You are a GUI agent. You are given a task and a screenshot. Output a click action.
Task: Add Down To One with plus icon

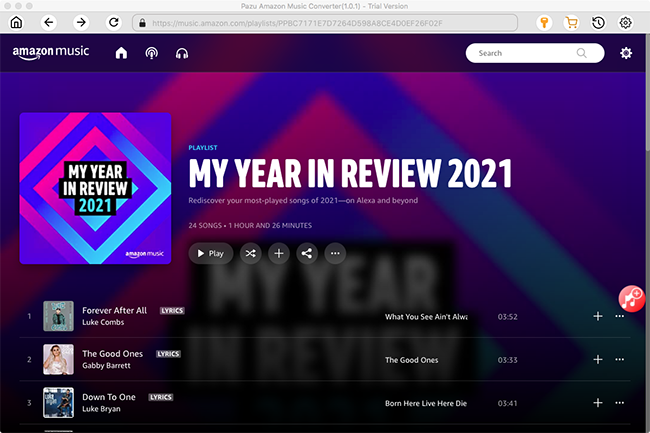(598, 402)
